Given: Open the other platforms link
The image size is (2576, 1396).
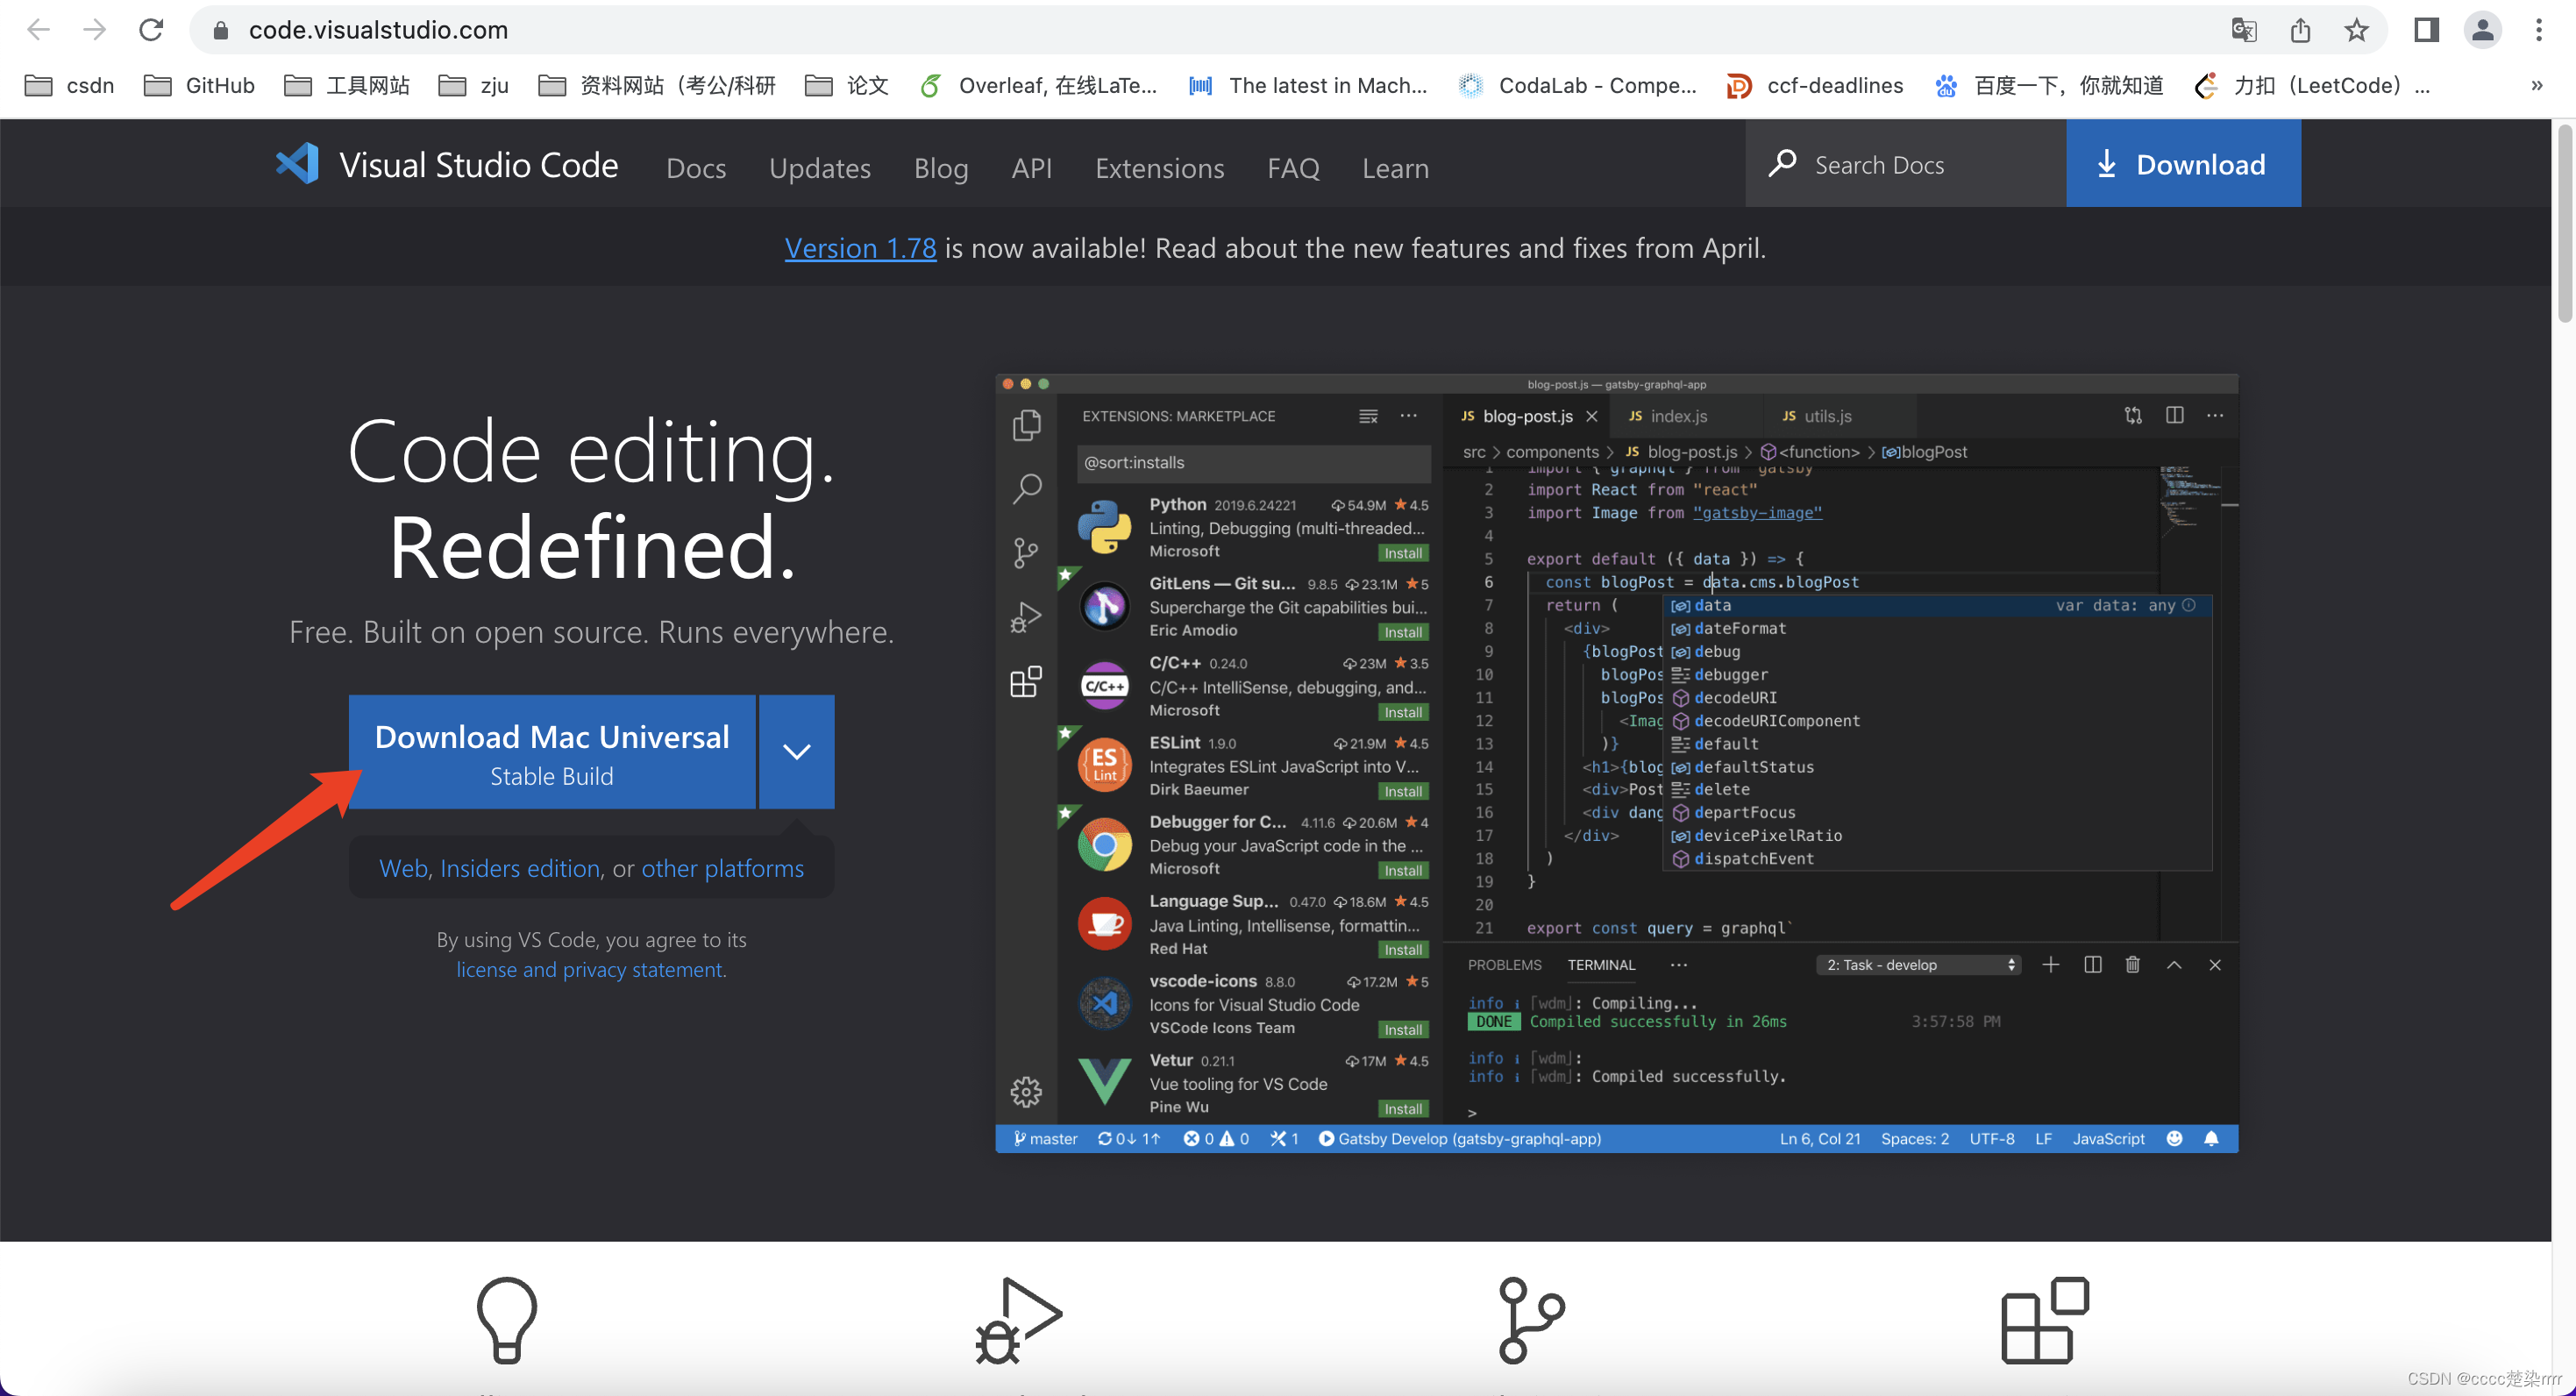Looking at the screenshot, I should pyautogui.click(x=722, y=868).
